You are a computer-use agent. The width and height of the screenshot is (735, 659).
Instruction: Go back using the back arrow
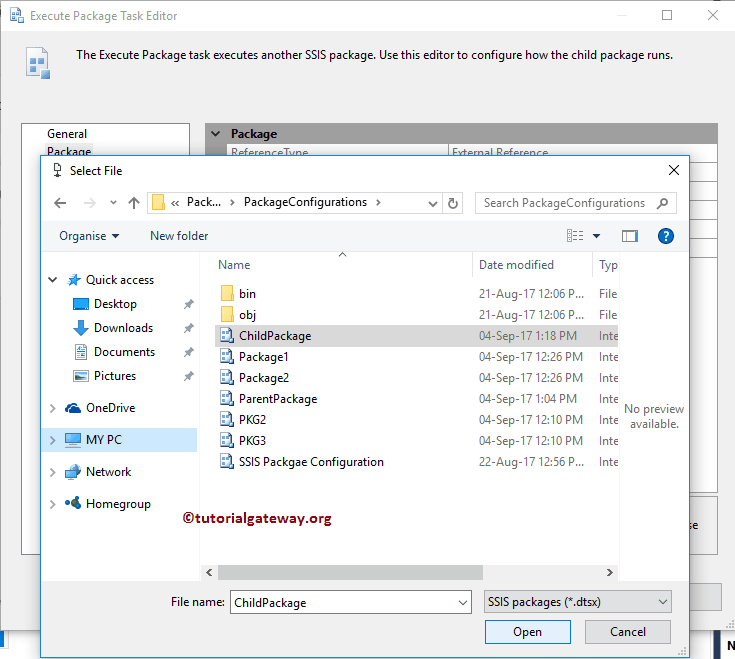[60, 203]
